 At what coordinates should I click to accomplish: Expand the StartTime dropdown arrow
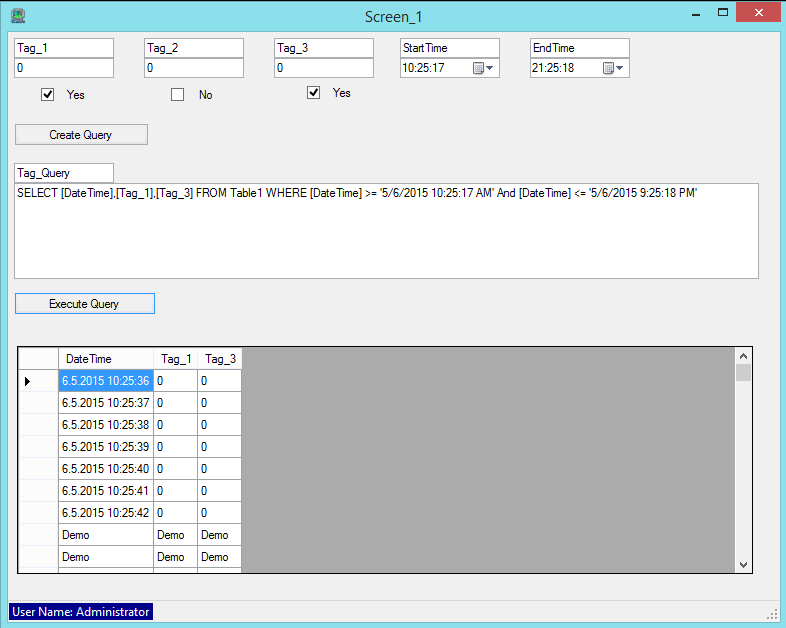coord(491,68)
